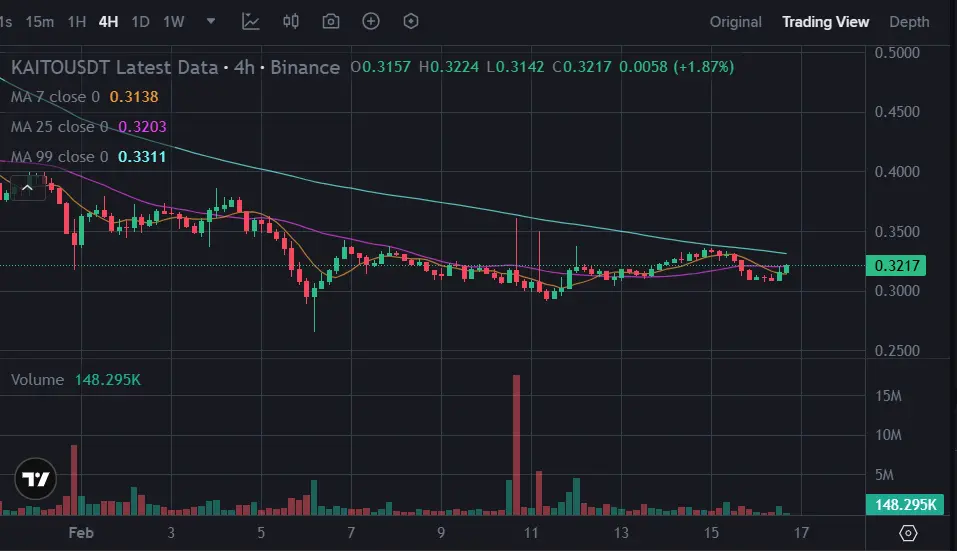Click the volume value label 148.295K

[x=905, y=505]
